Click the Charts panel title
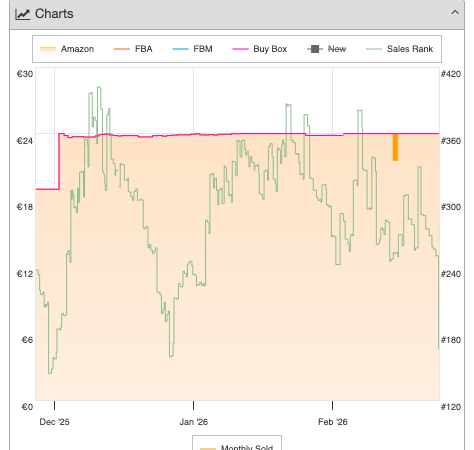 click(54, 14)
